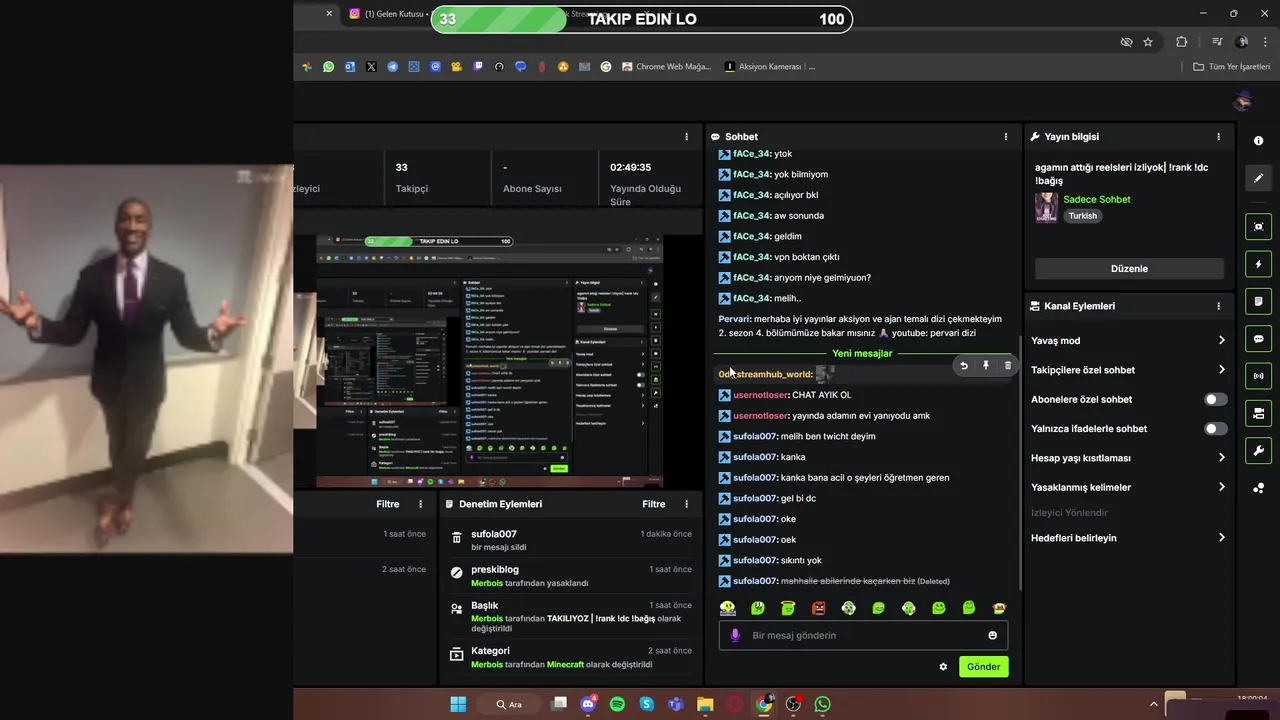Click the Takipçi count 33
Viewport: 1280px width, 720px height.
tap(402, 167)
